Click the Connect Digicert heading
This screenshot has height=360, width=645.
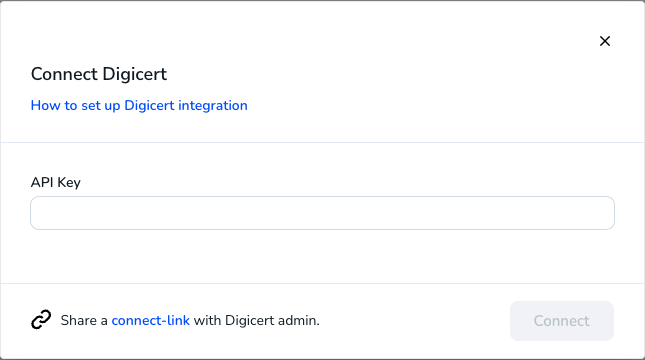(99, 74)
